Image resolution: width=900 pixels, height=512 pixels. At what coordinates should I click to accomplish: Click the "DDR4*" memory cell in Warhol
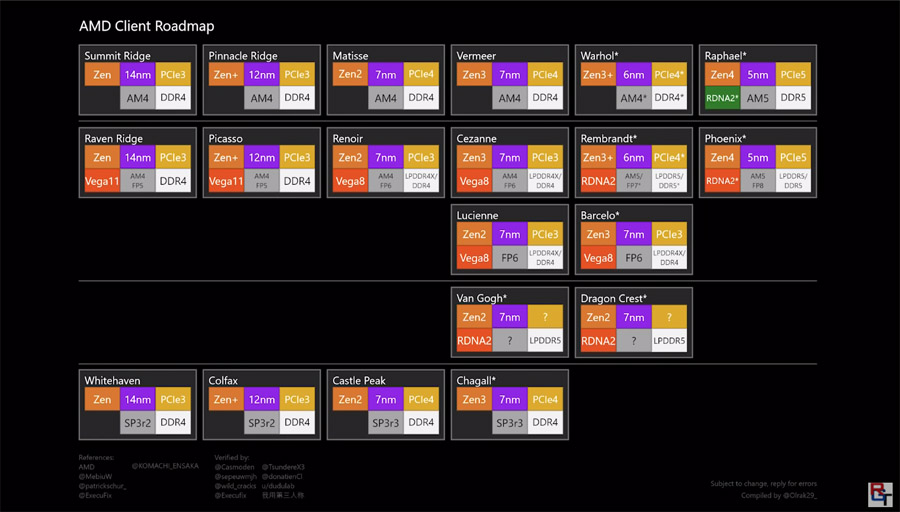click(669, 98)
